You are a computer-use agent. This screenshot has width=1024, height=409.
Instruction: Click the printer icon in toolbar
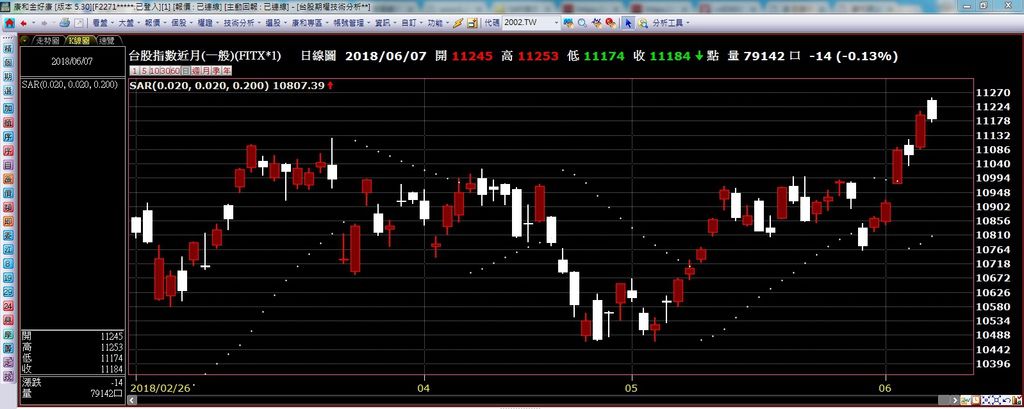click(64, 22)
